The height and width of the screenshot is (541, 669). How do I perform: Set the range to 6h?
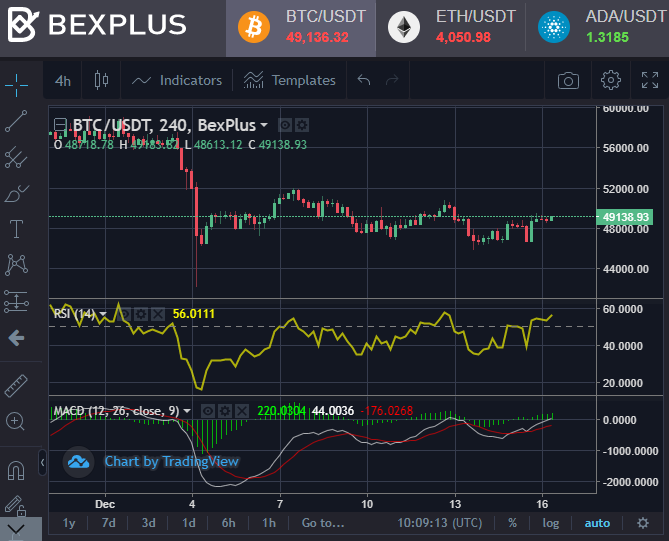[228, 523]
